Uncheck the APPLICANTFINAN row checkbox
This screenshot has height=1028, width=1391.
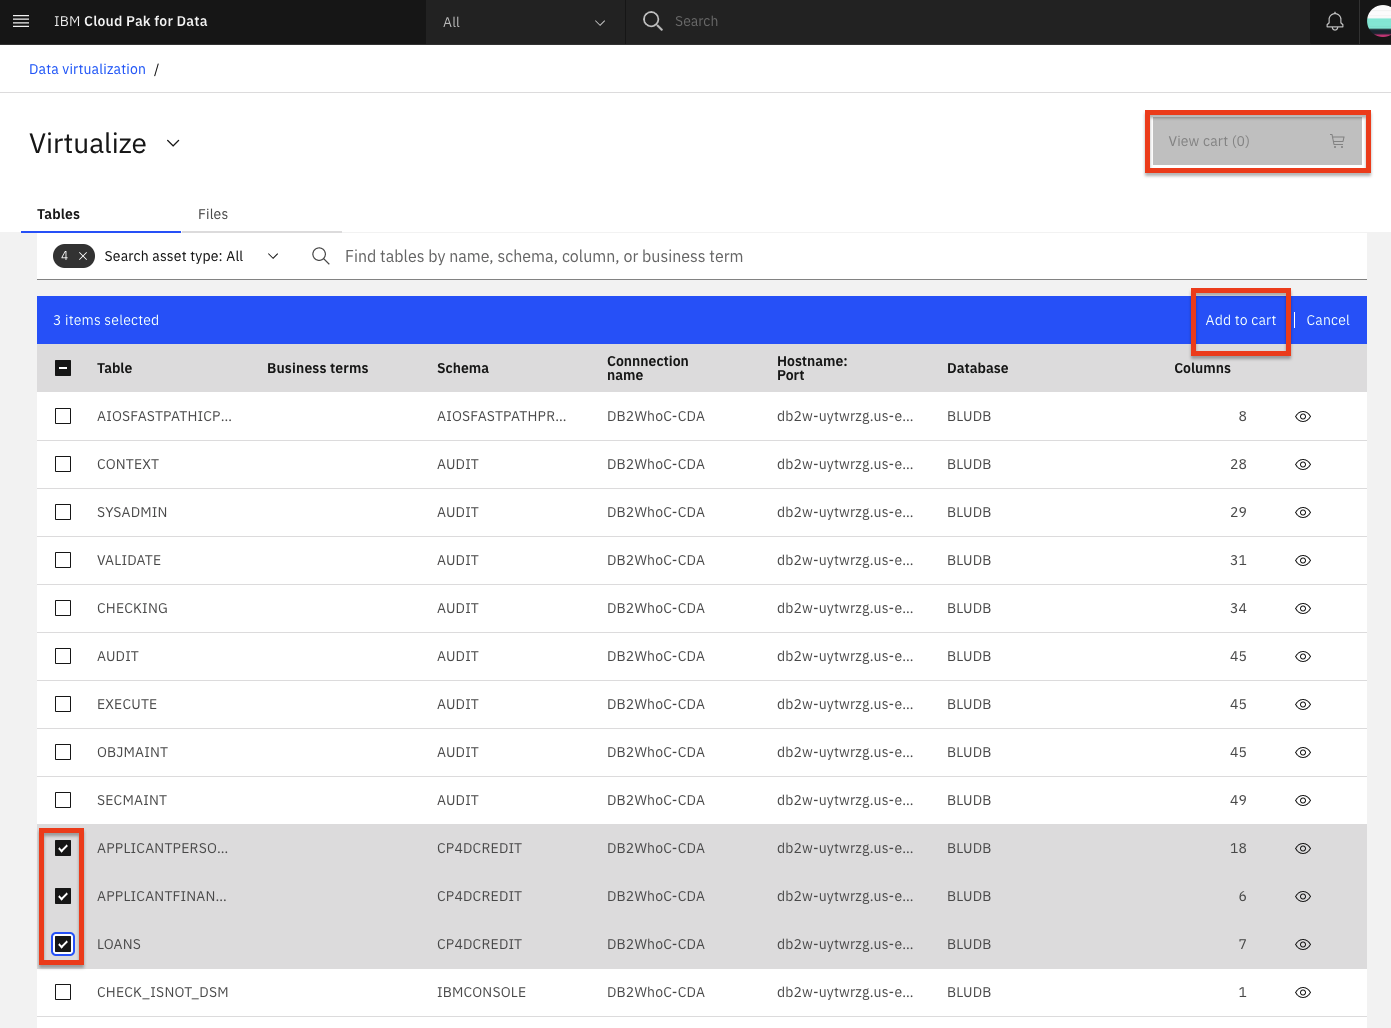click(x=63, y=896)
